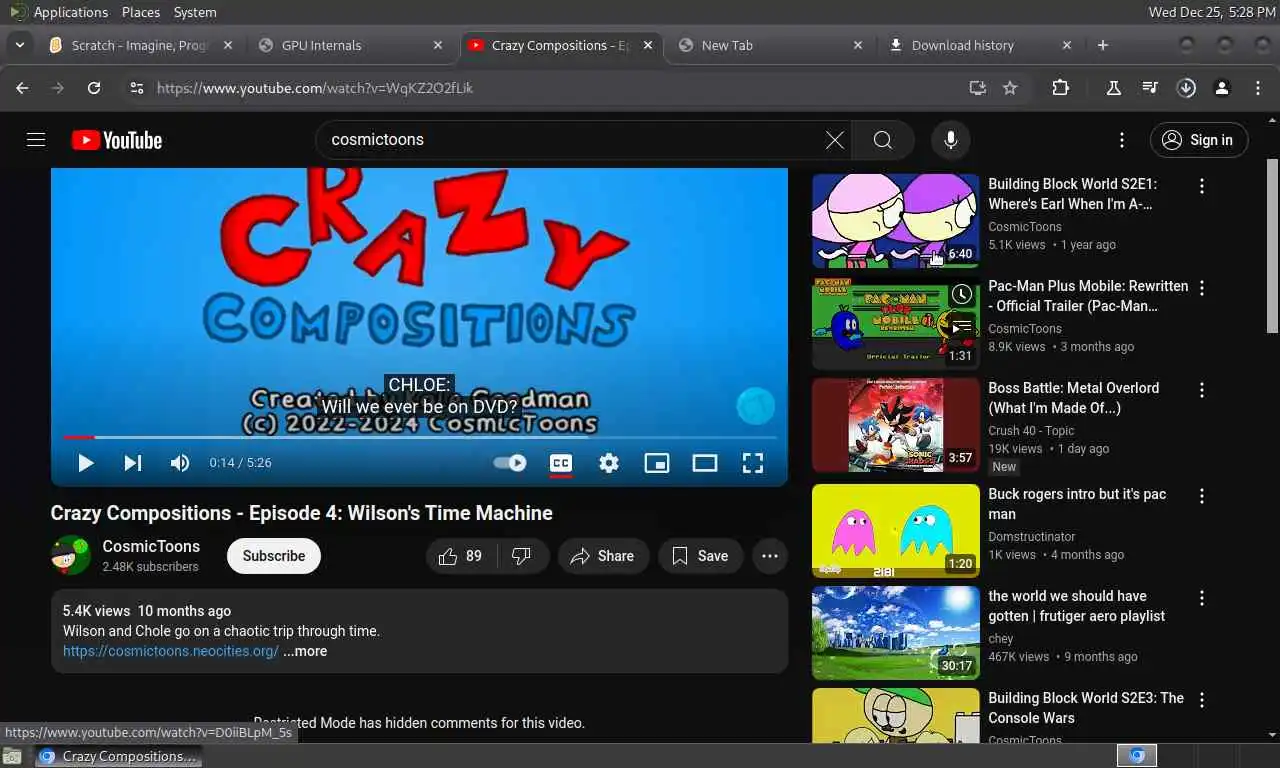Open more actions ellipsis below the video
1280x768 pixels.
pos(770,556)
